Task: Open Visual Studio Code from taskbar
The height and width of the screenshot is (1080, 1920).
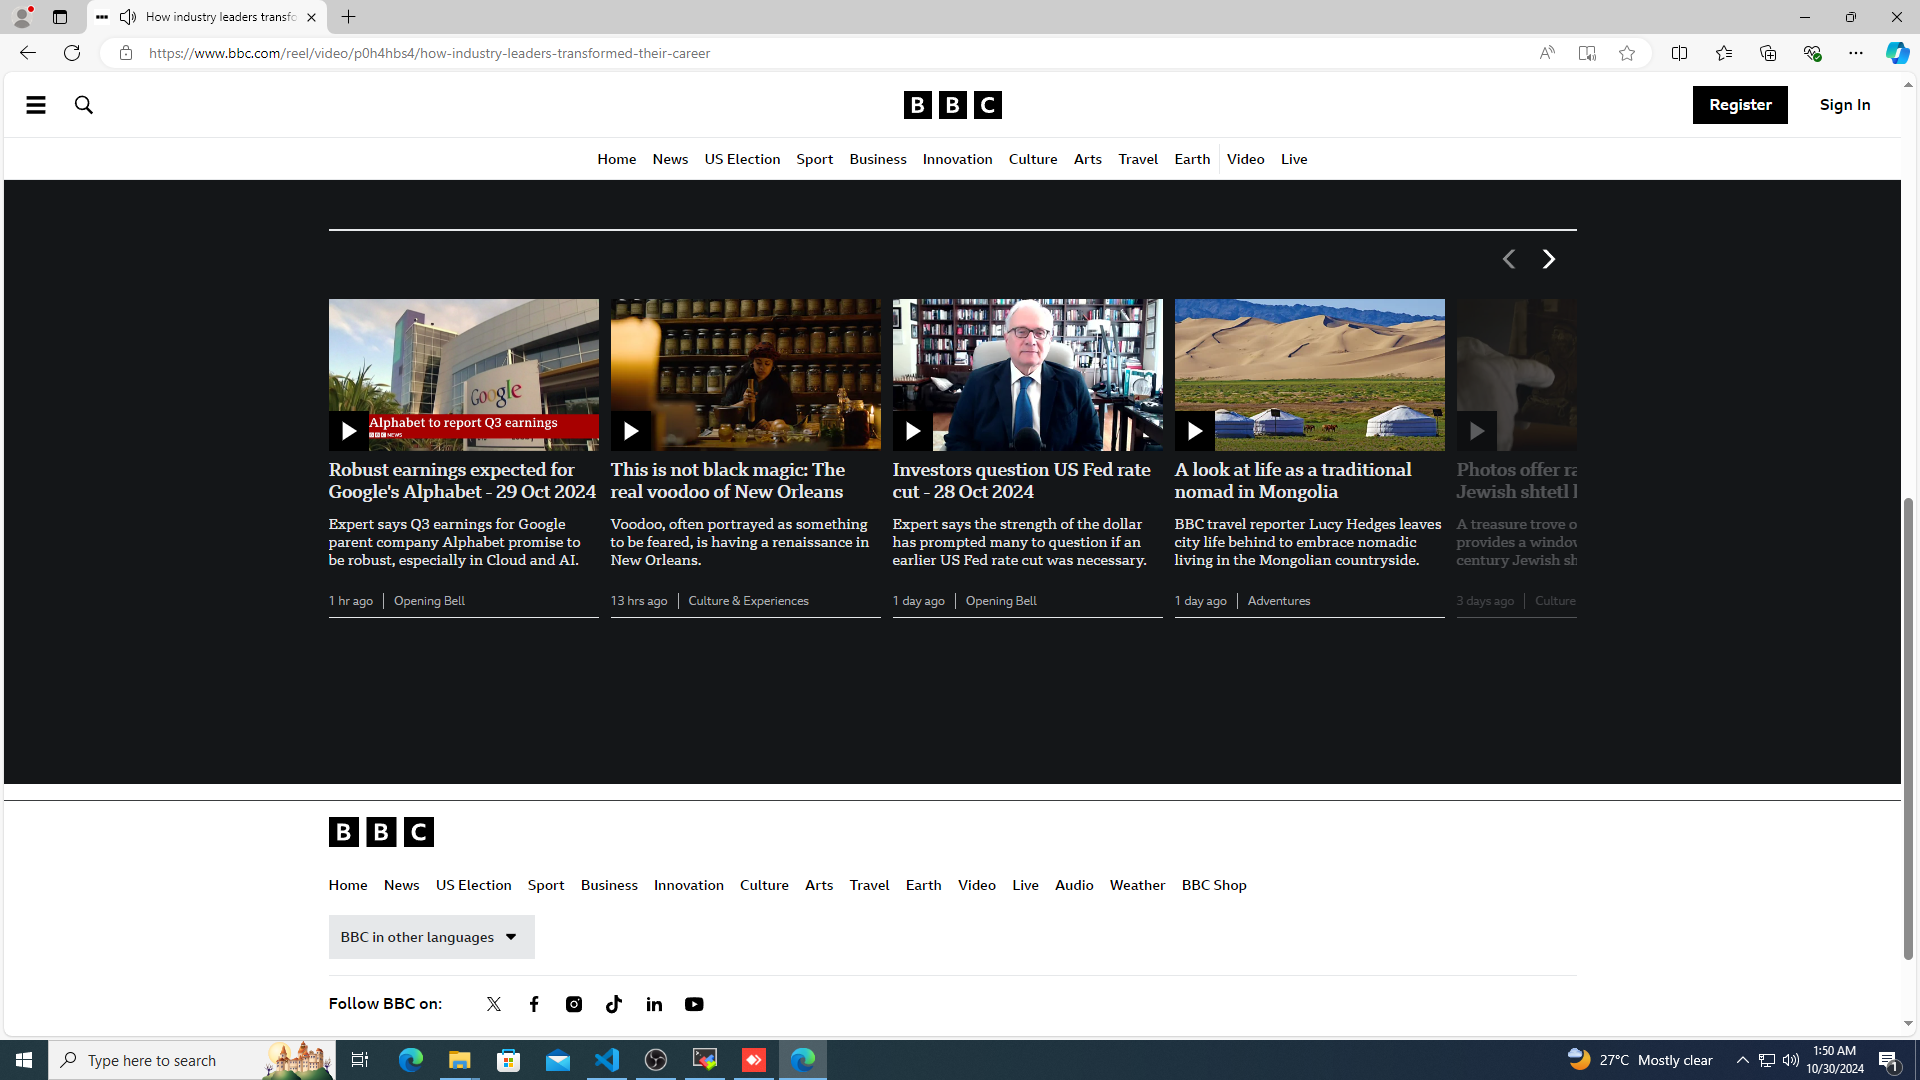Action: click(607, 1060)
